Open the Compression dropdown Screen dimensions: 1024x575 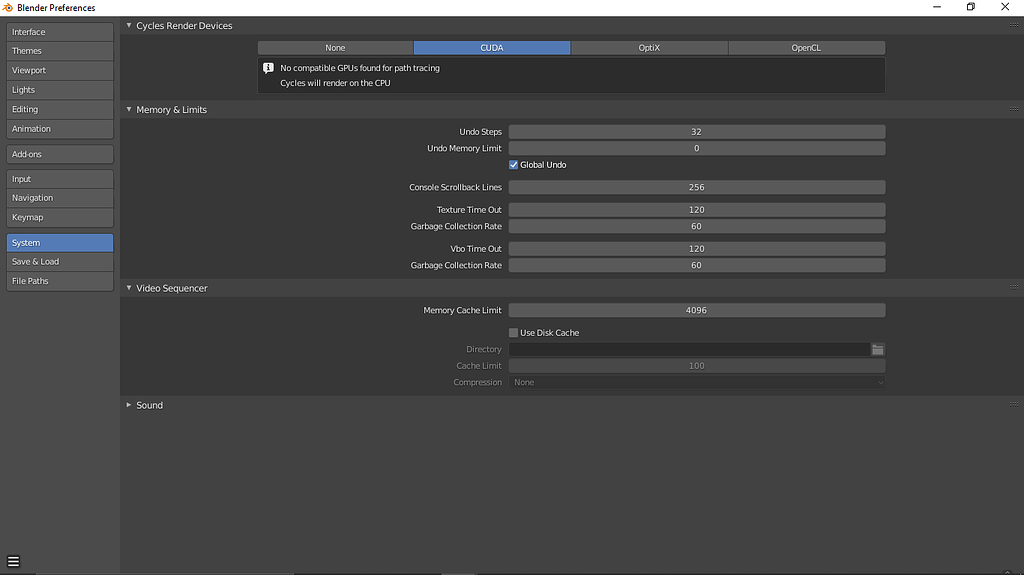click(x=697, y=382)
